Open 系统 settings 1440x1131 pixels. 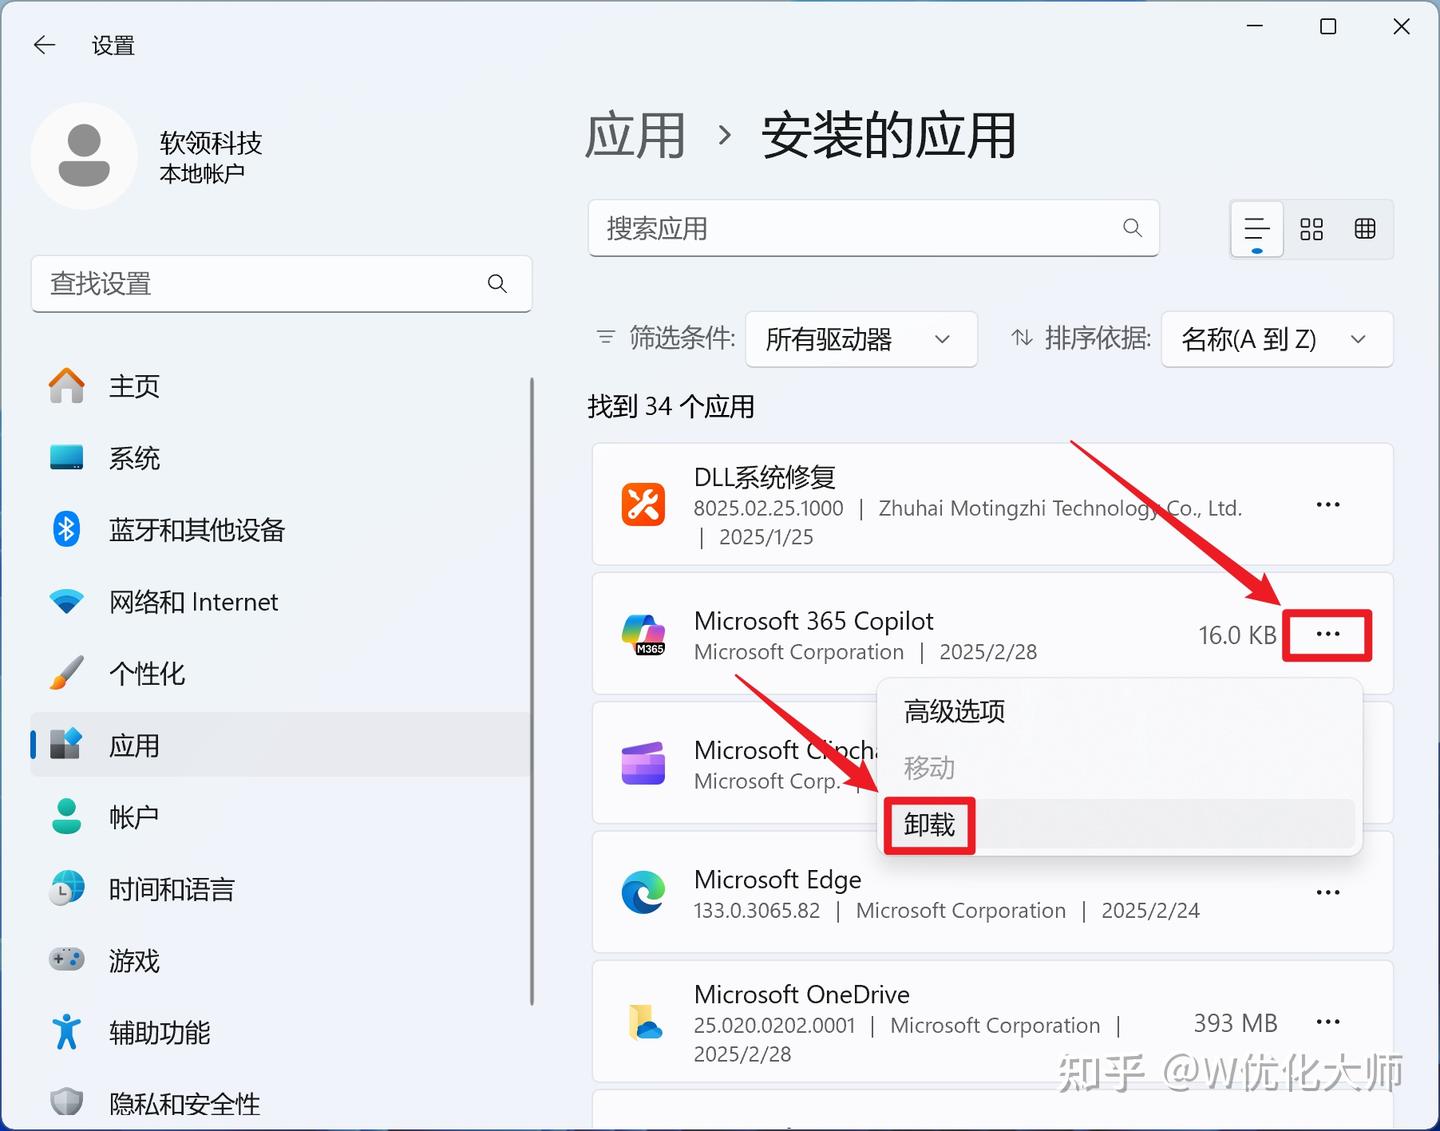[280, 458]
